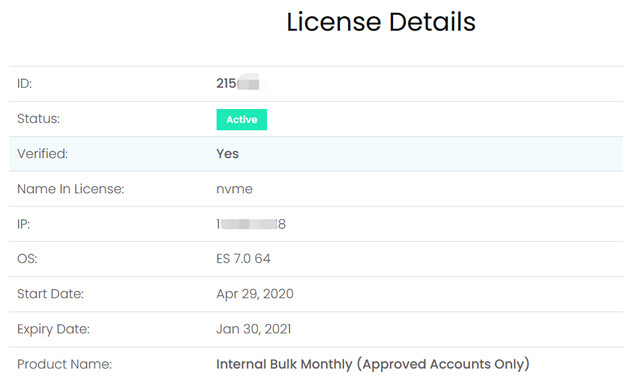Screen dimensions: 623x384
Task: Select the OS value ES 7.0 64
Action: 243,259
